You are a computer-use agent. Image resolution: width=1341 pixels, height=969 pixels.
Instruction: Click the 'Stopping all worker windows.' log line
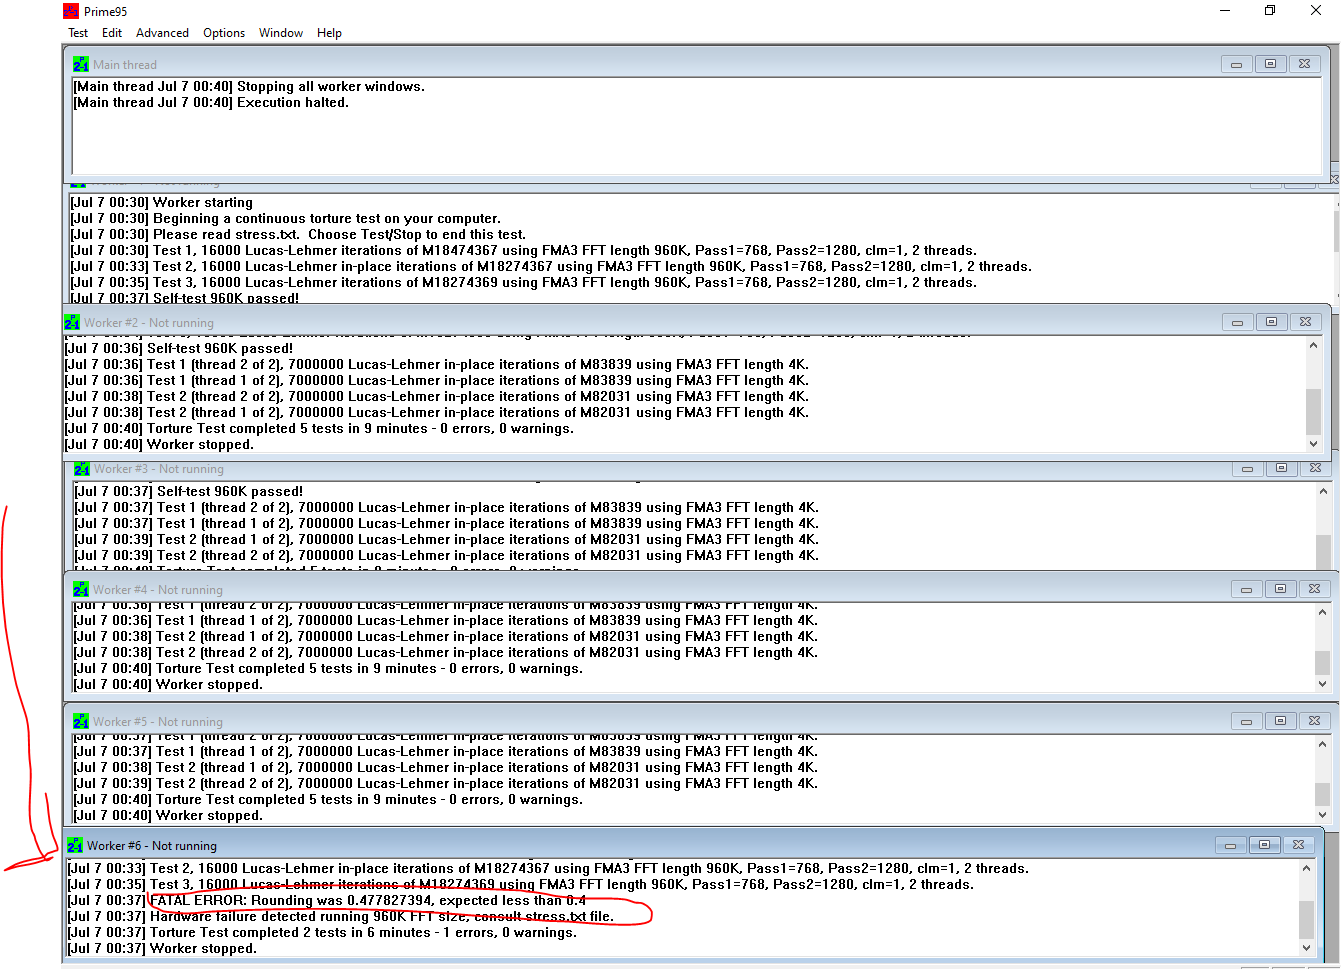click(249, 87)
